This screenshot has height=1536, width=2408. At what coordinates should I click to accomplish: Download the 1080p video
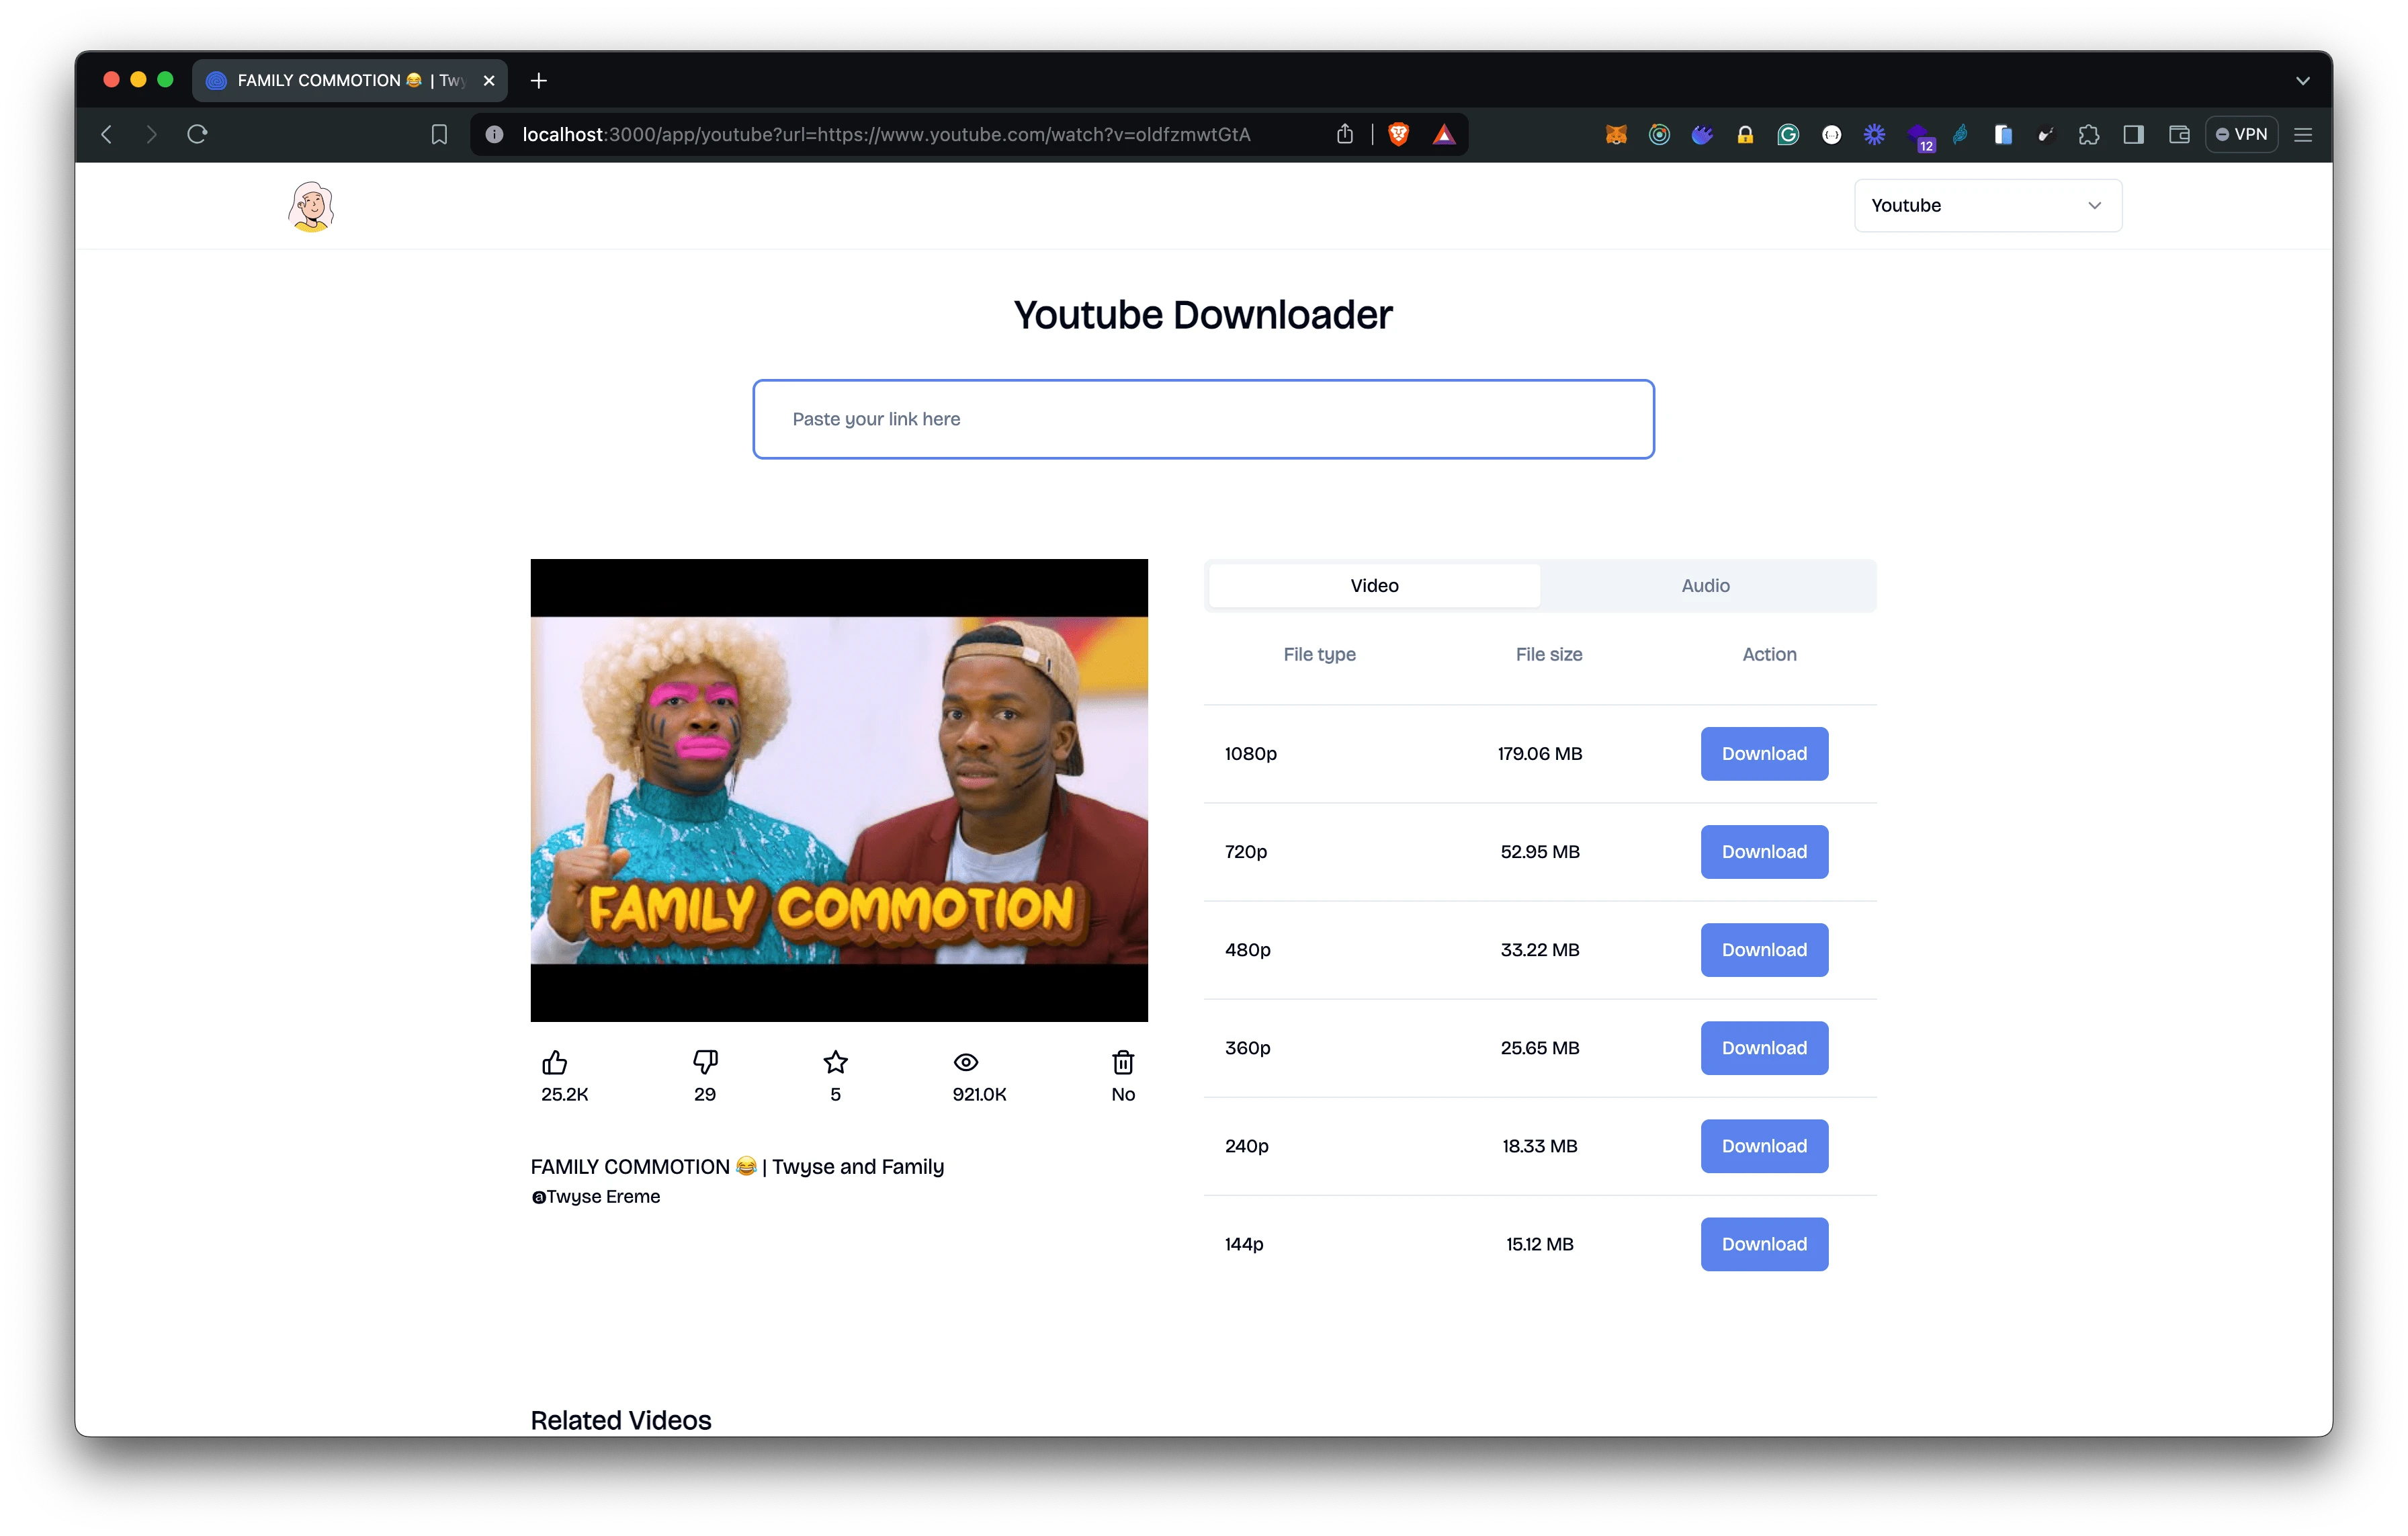tap(1764, 753)
